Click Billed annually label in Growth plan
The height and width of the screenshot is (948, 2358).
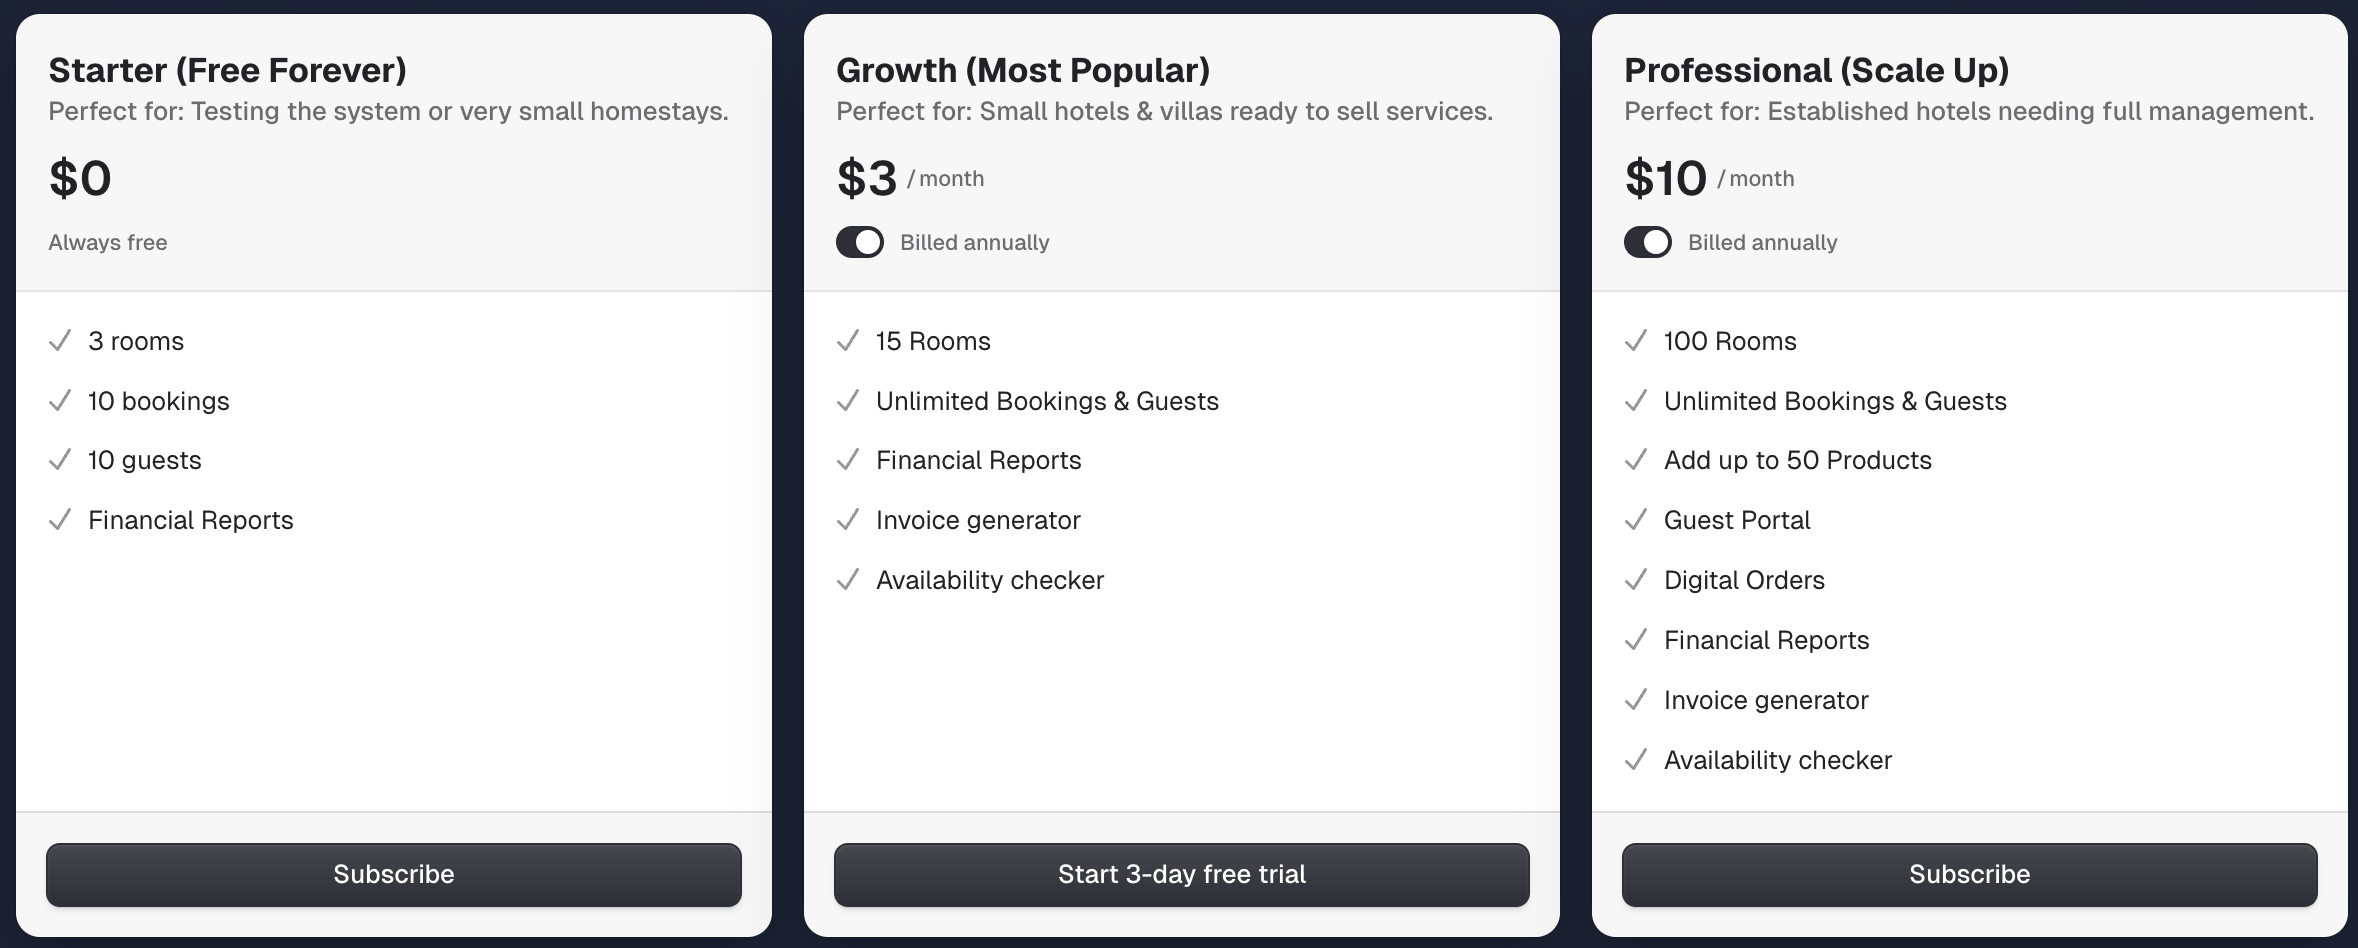(x=974, y=242)
